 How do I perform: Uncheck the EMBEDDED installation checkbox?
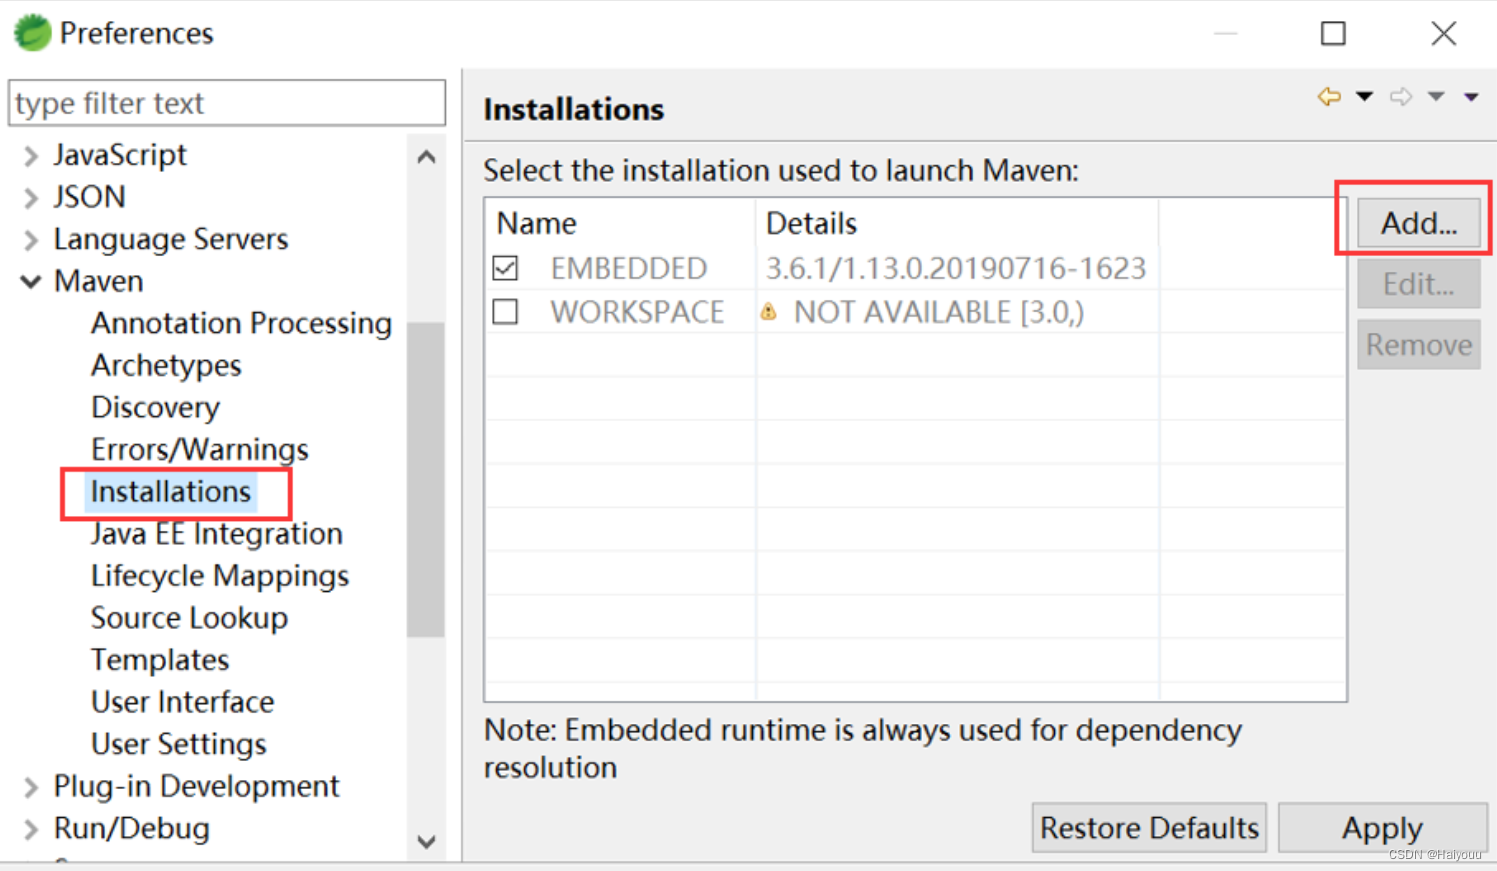505,268
